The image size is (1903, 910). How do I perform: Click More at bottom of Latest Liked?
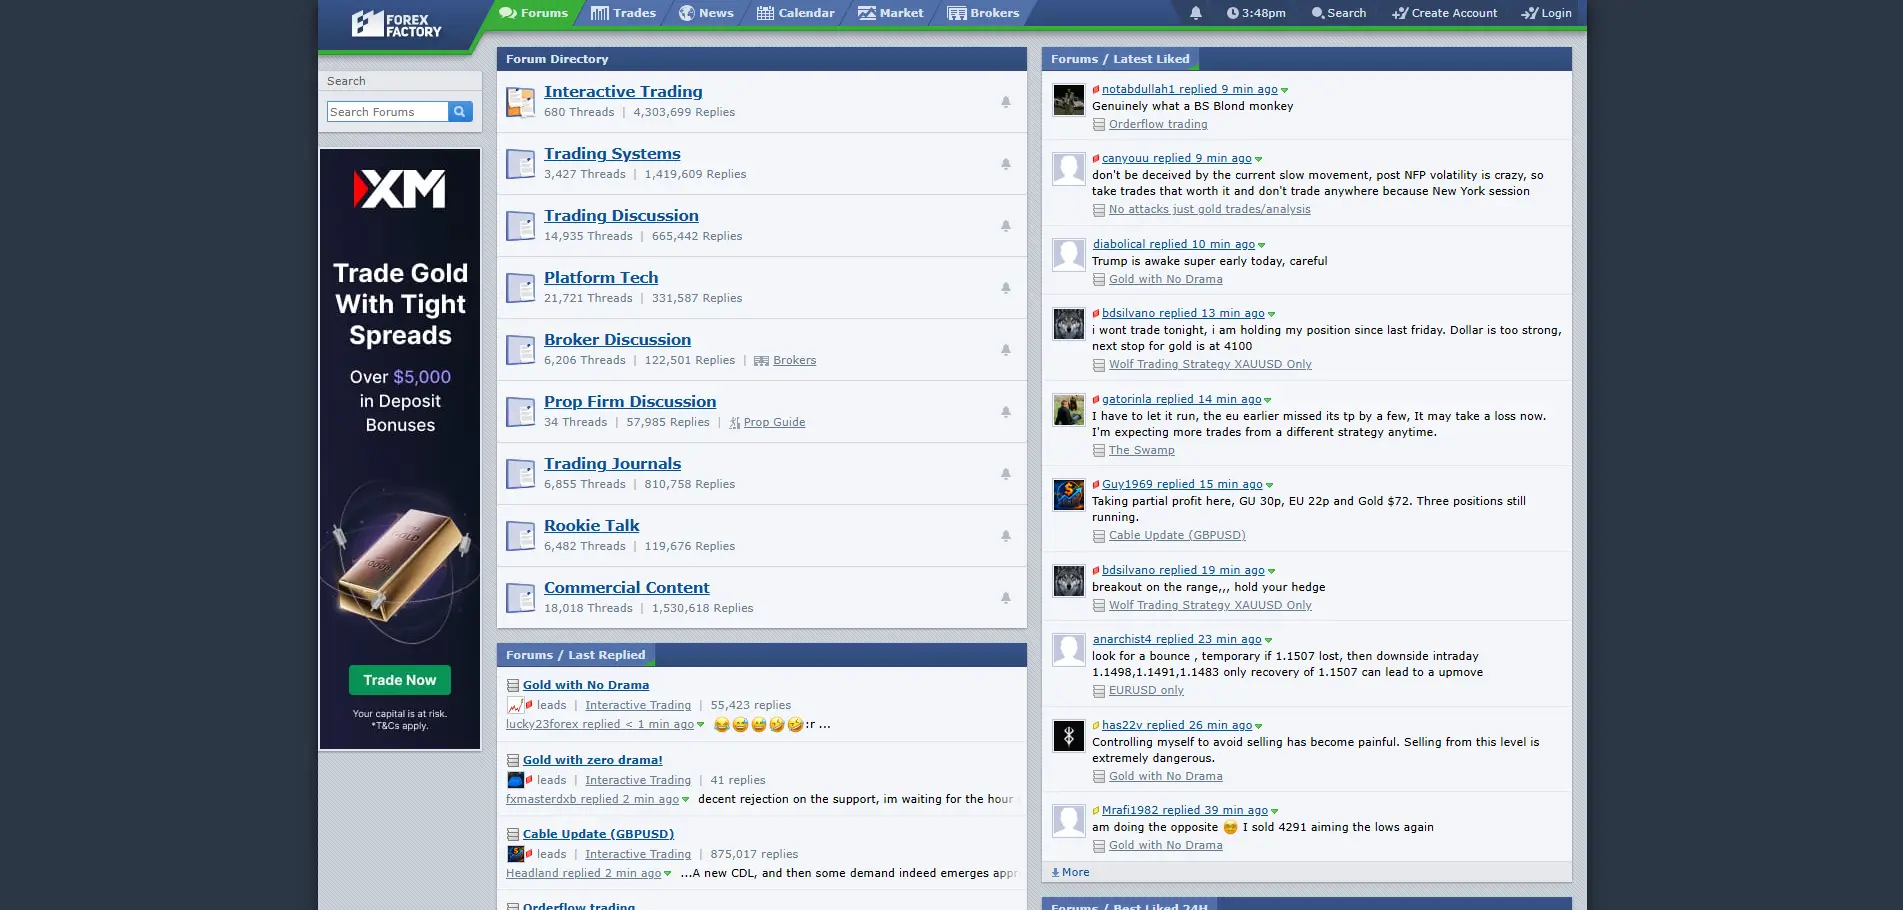1071,872
